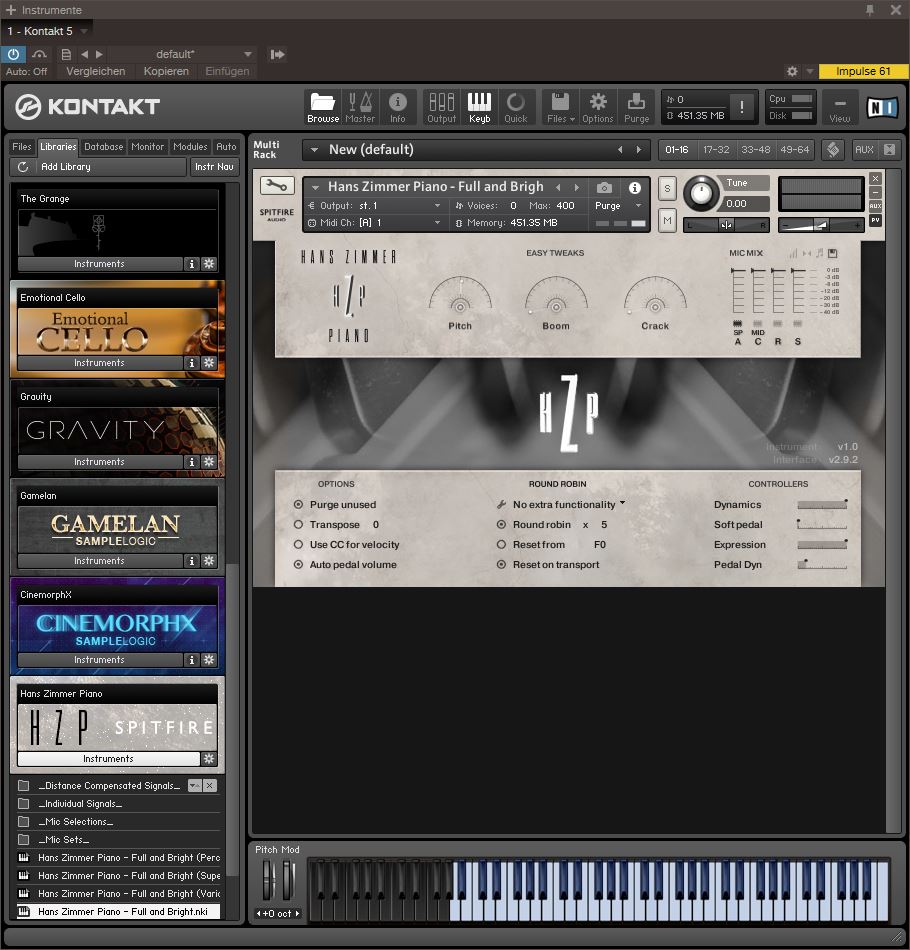Open Gravity library info button

[x=191, y=462]
